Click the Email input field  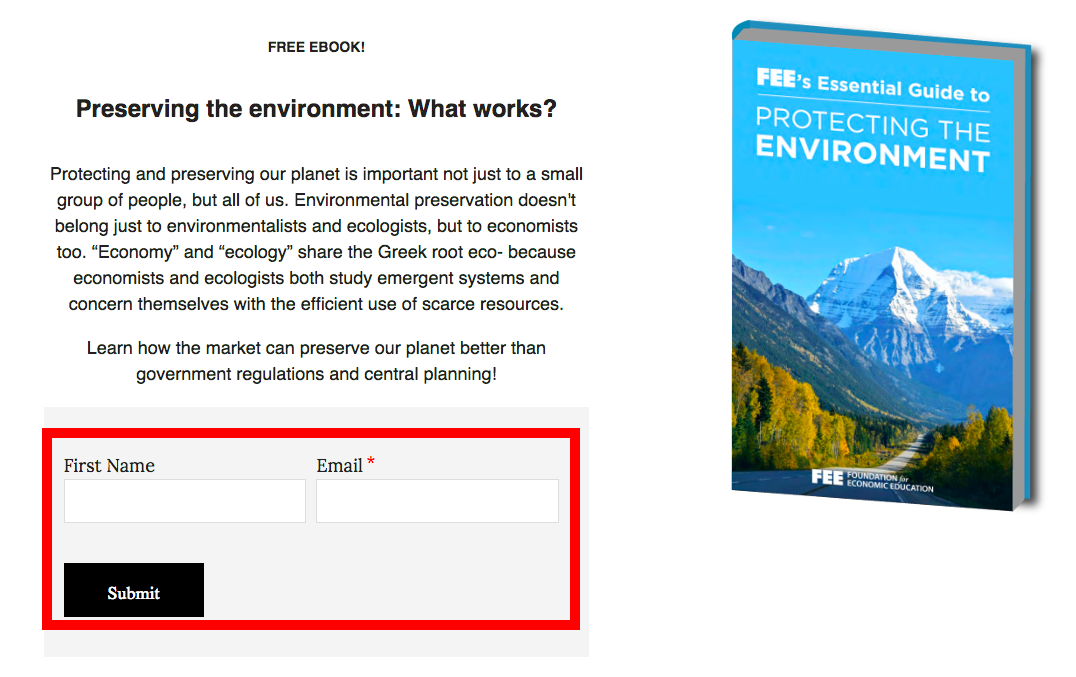tap(437, 501)
